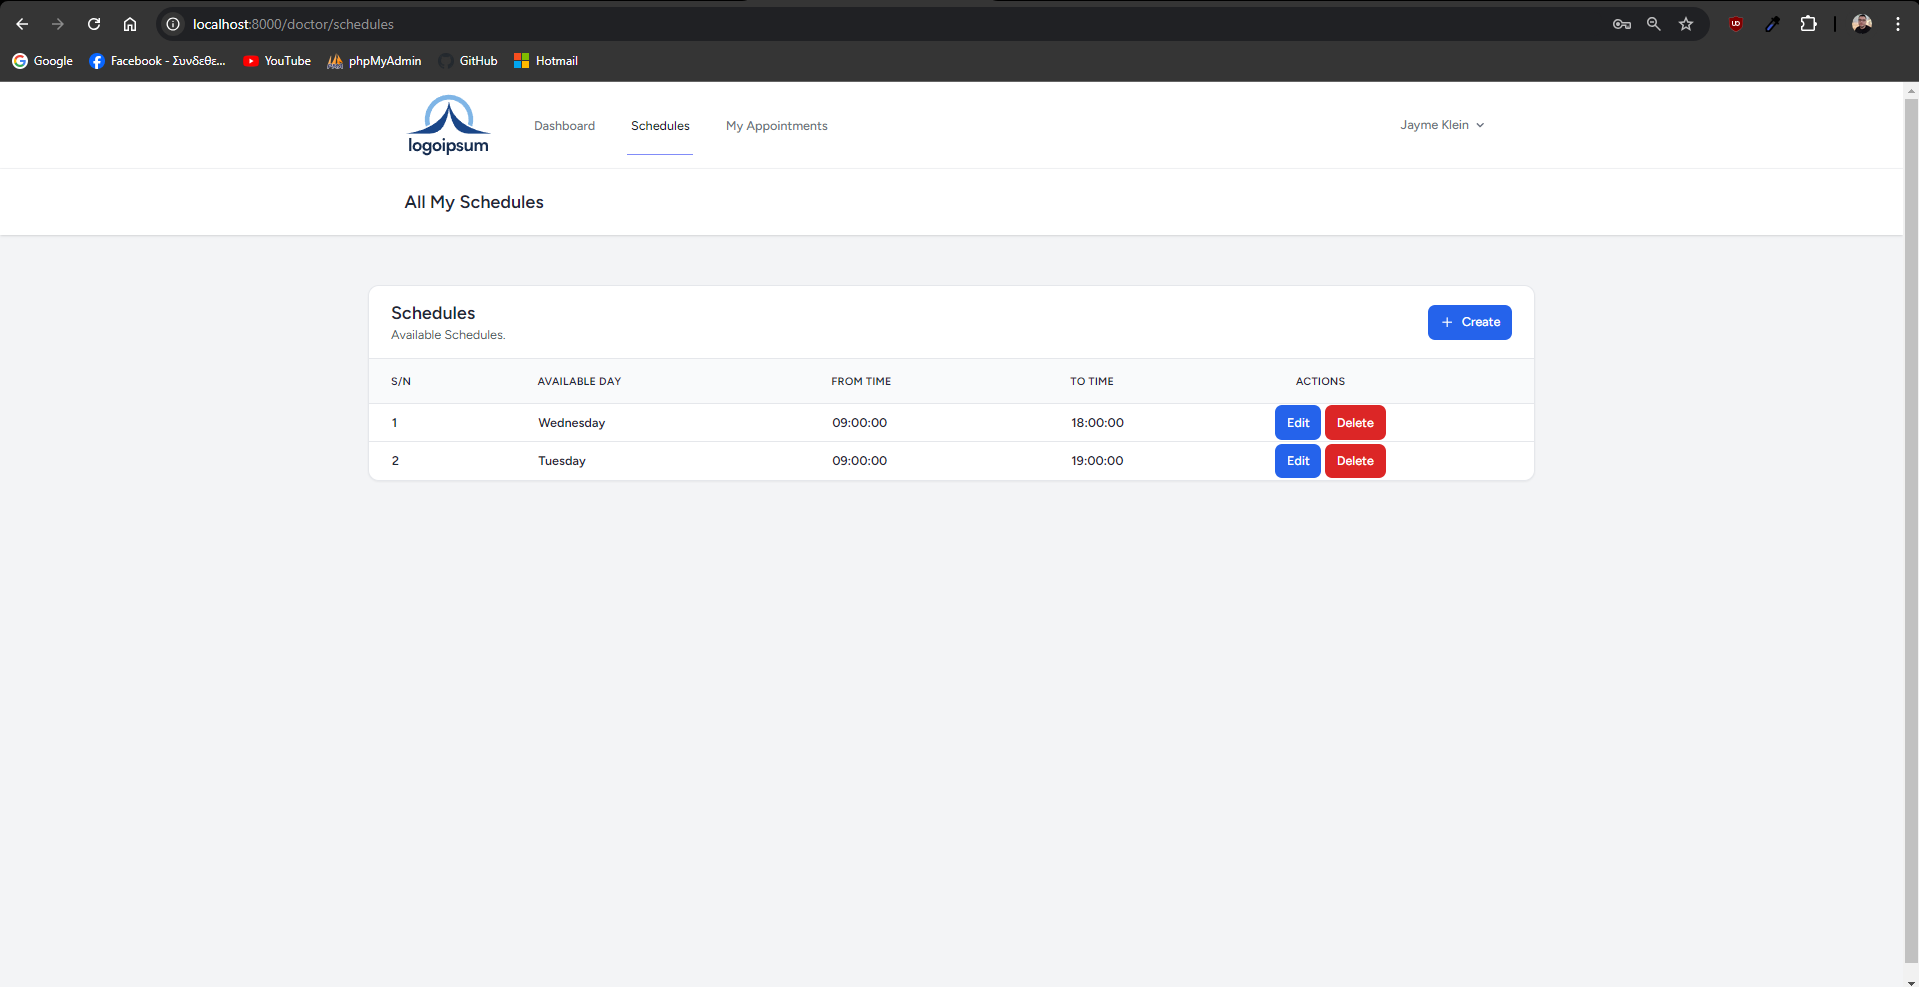Screen dimensions: 1919x987
Task: Click the Available Schedules subtitle
Action: [x=448, y=335]
